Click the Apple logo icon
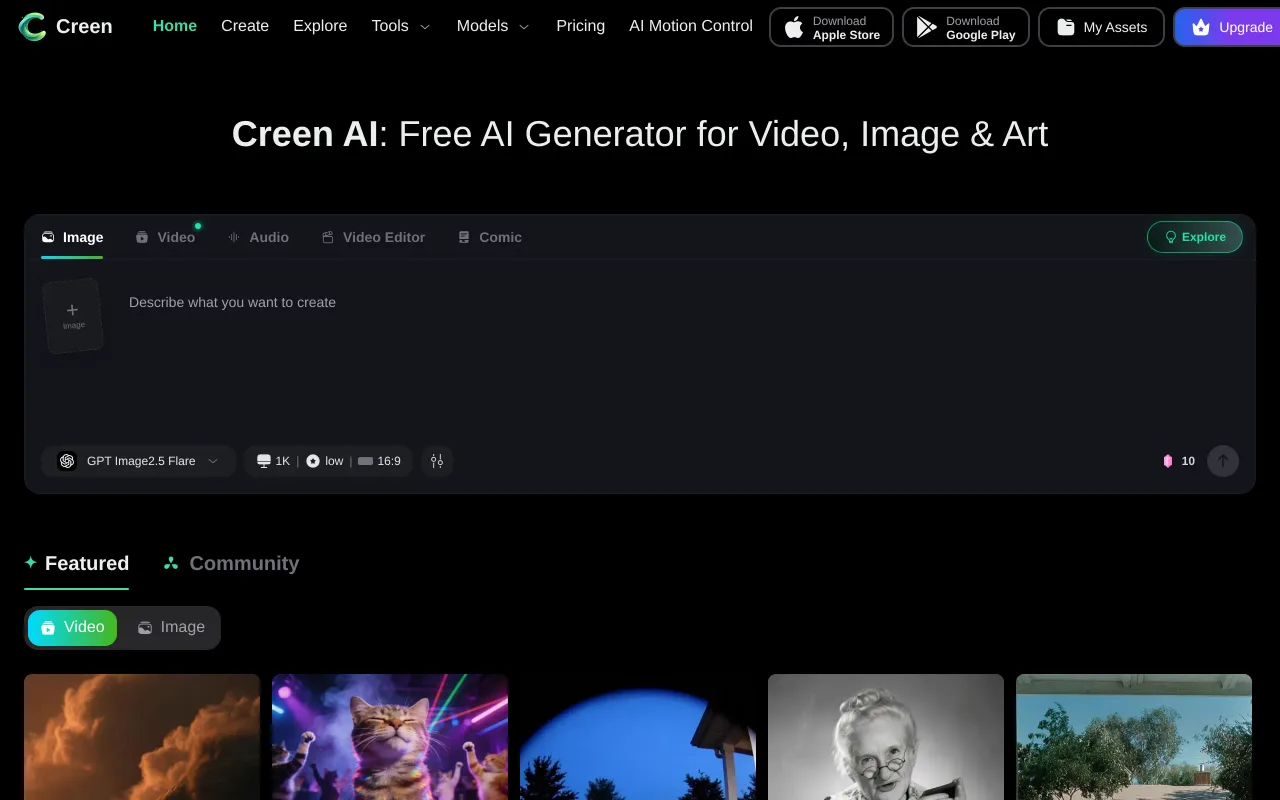Screen dimensions: 1280x800 (794, 28)
